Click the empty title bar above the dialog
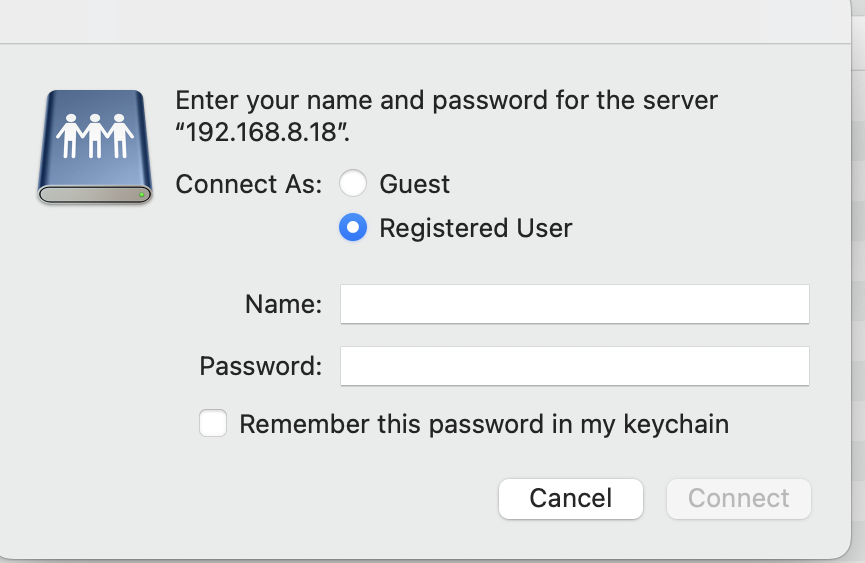The height and width of the screenshot is (563, 865). click(425, 21)
